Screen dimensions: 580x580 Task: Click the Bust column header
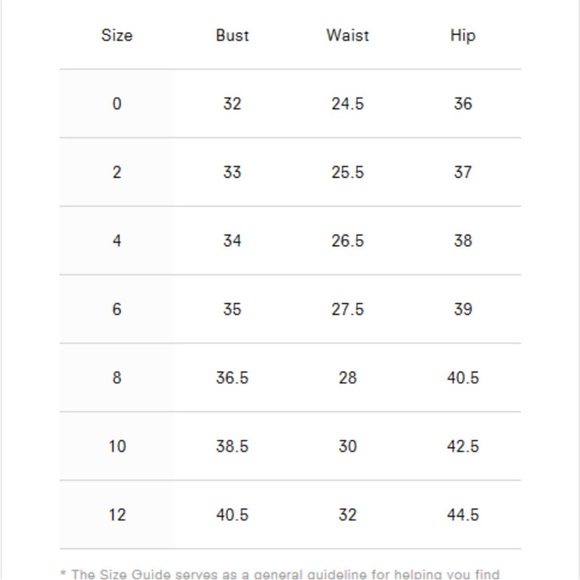232,36
